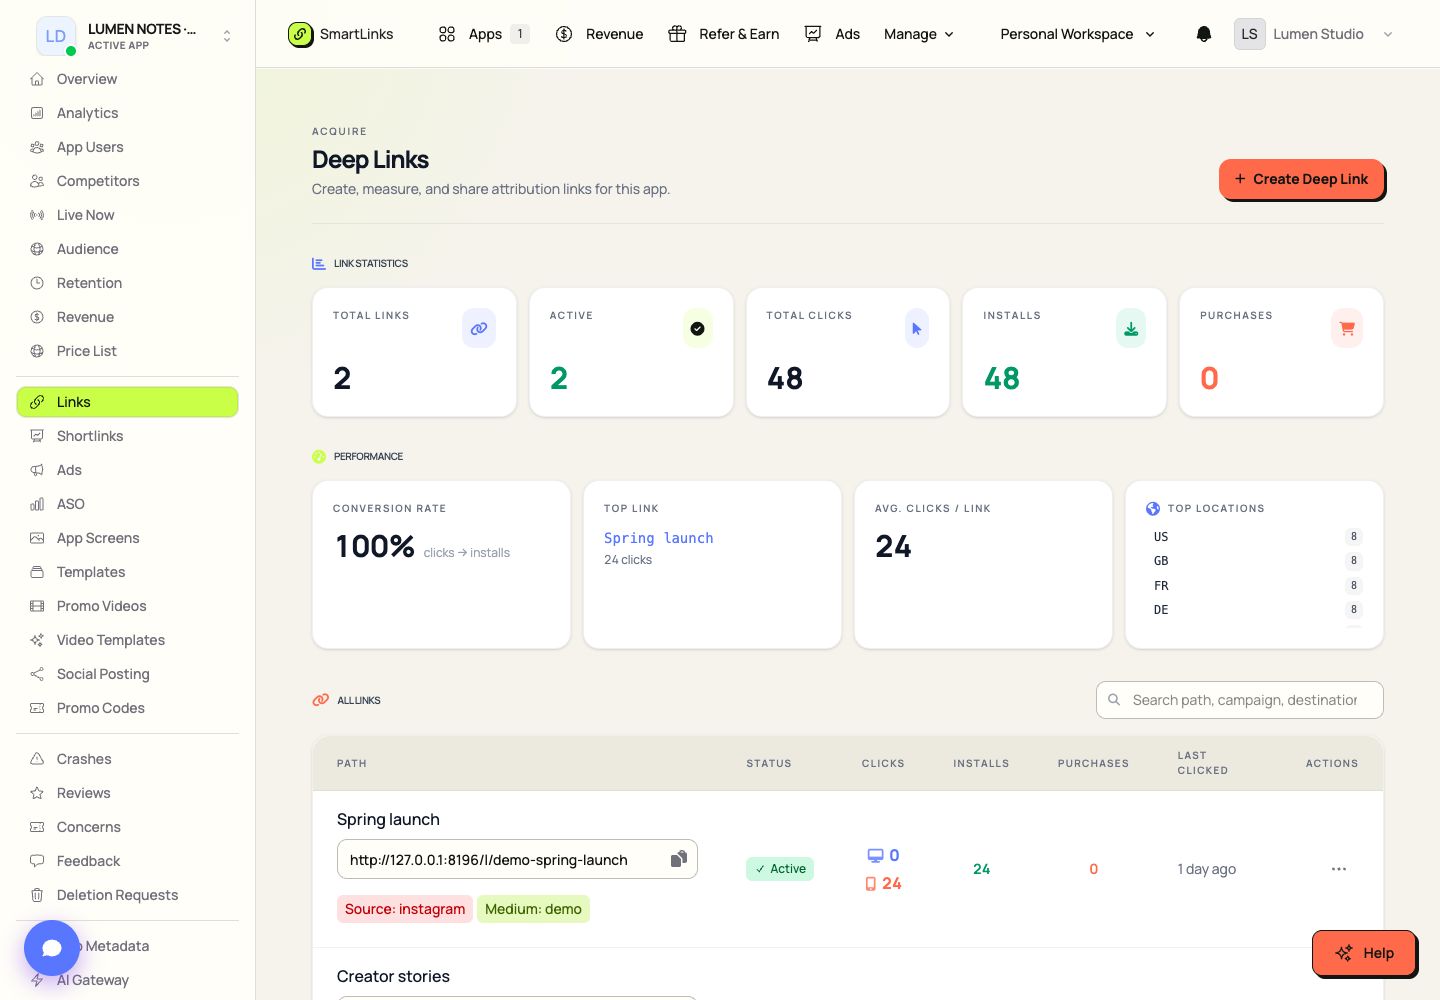Click the Clicks column header
This screenshot has height=1000, width=1440.
(883, 763)
